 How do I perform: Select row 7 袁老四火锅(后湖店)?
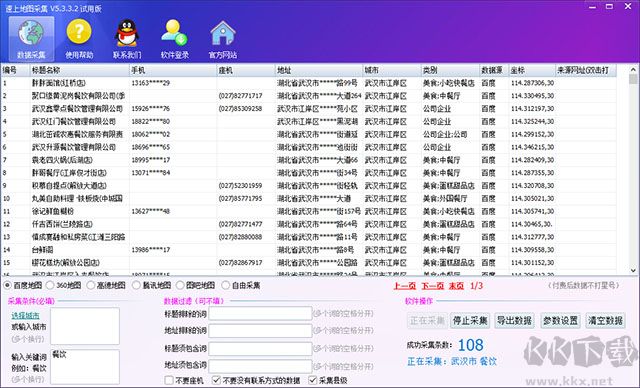point(62,160)
